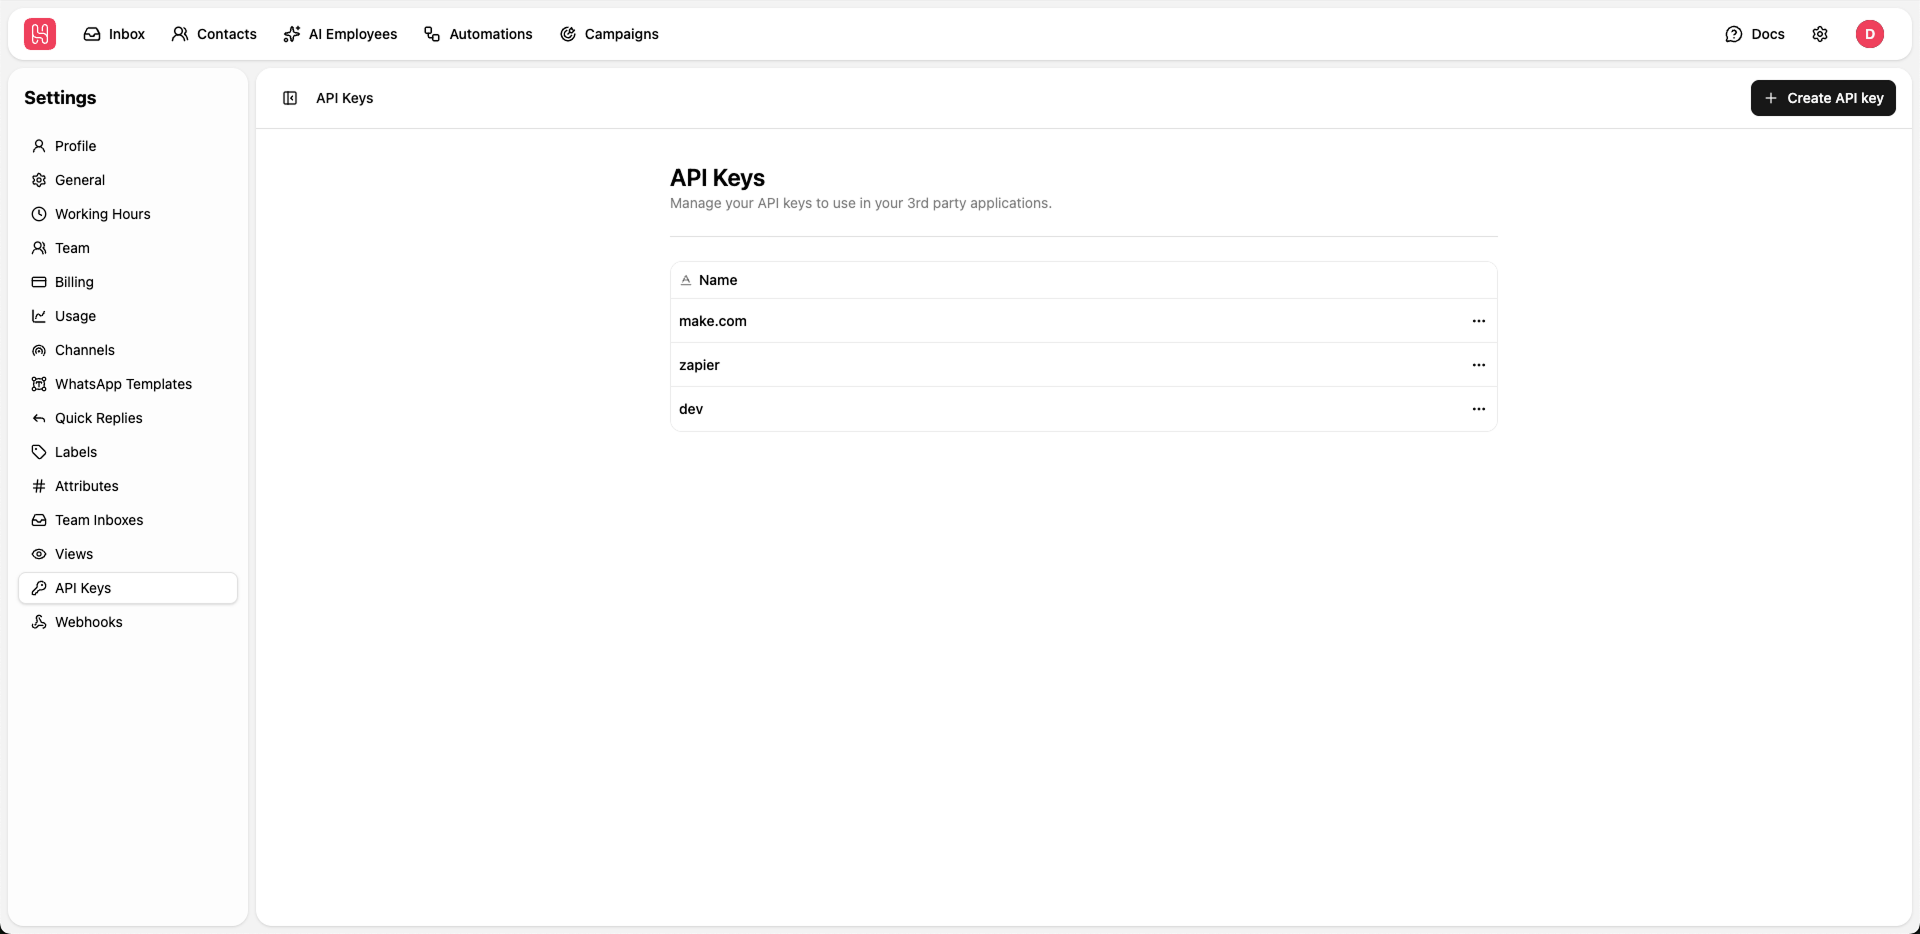This screenshot has height=934, width=1920.
Task: Switch to the WhatsApp Templates settings
Action: 123,383
